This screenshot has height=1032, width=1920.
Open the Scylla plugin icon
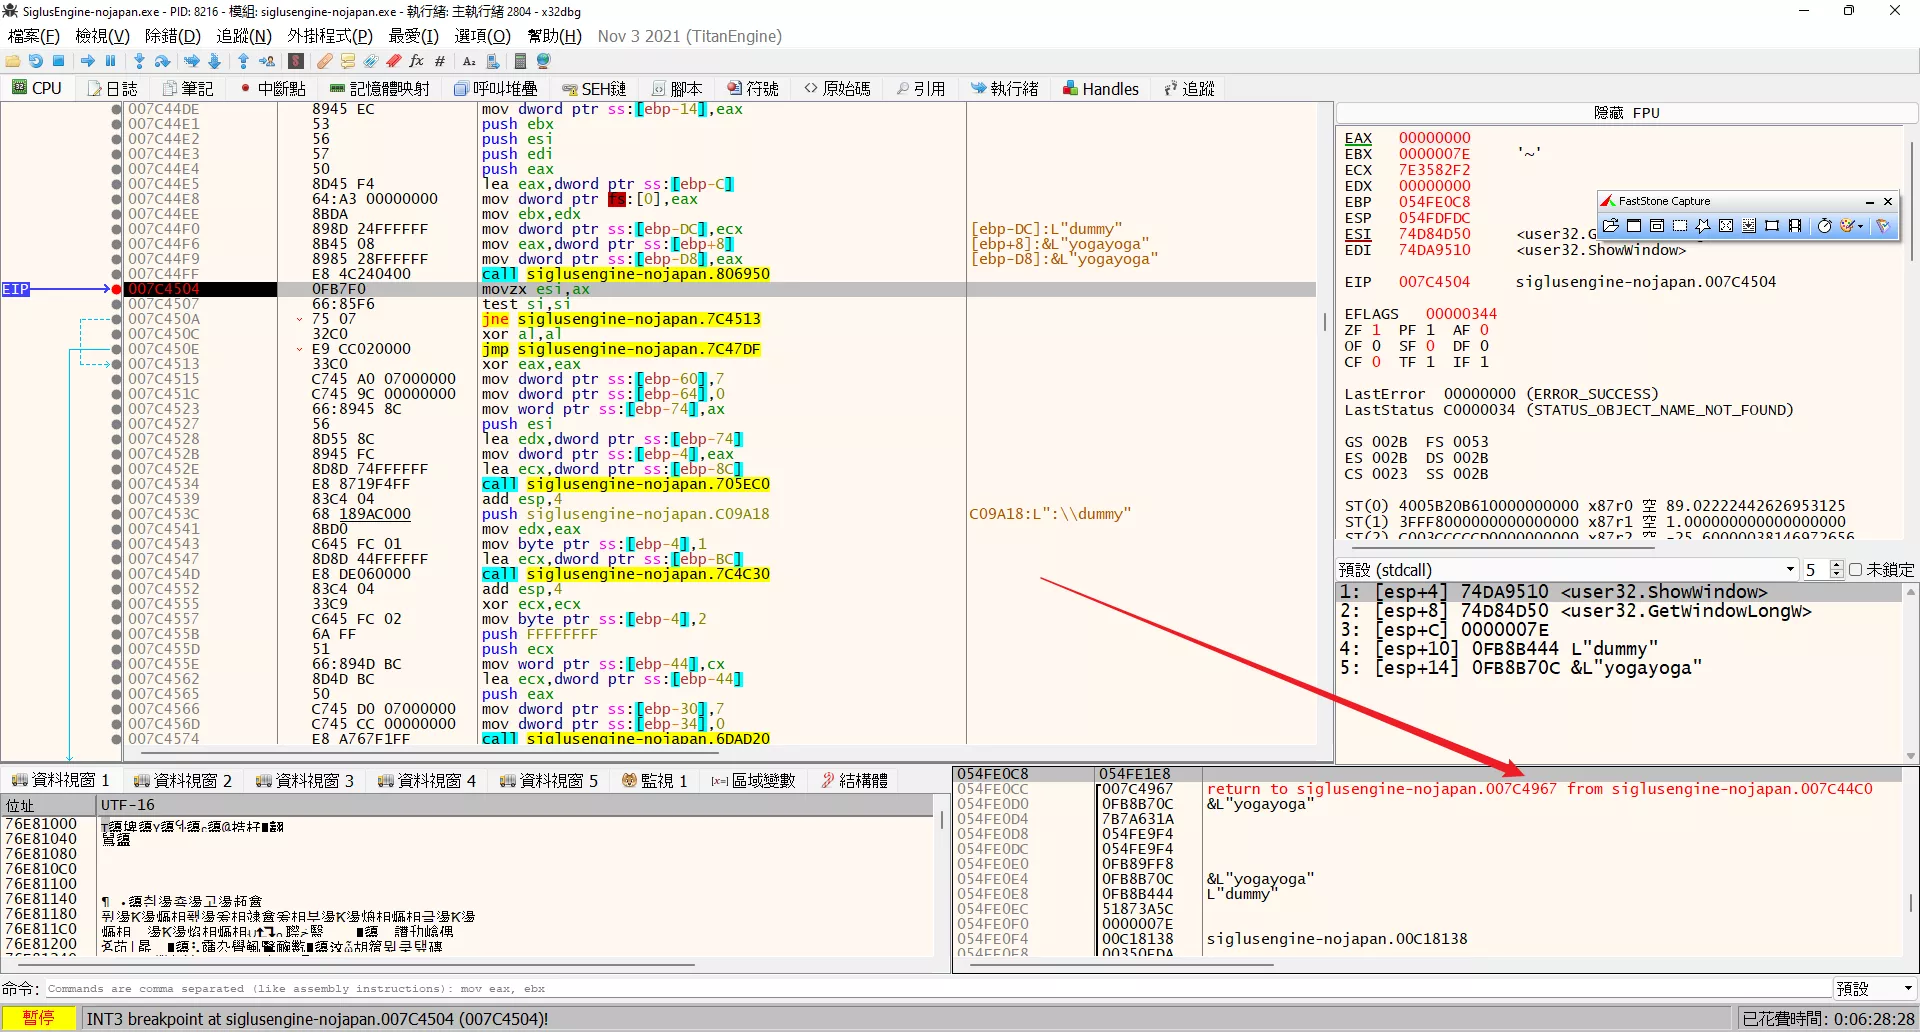tap(296, 61)
